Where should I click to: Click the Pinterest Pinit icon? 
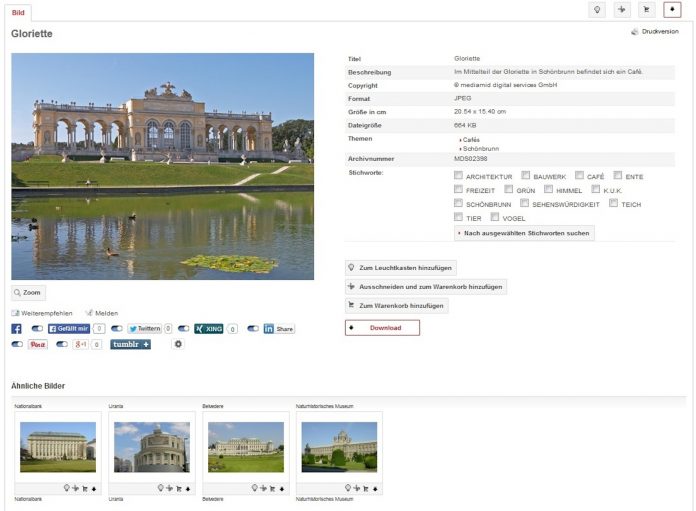coord(37,344)
